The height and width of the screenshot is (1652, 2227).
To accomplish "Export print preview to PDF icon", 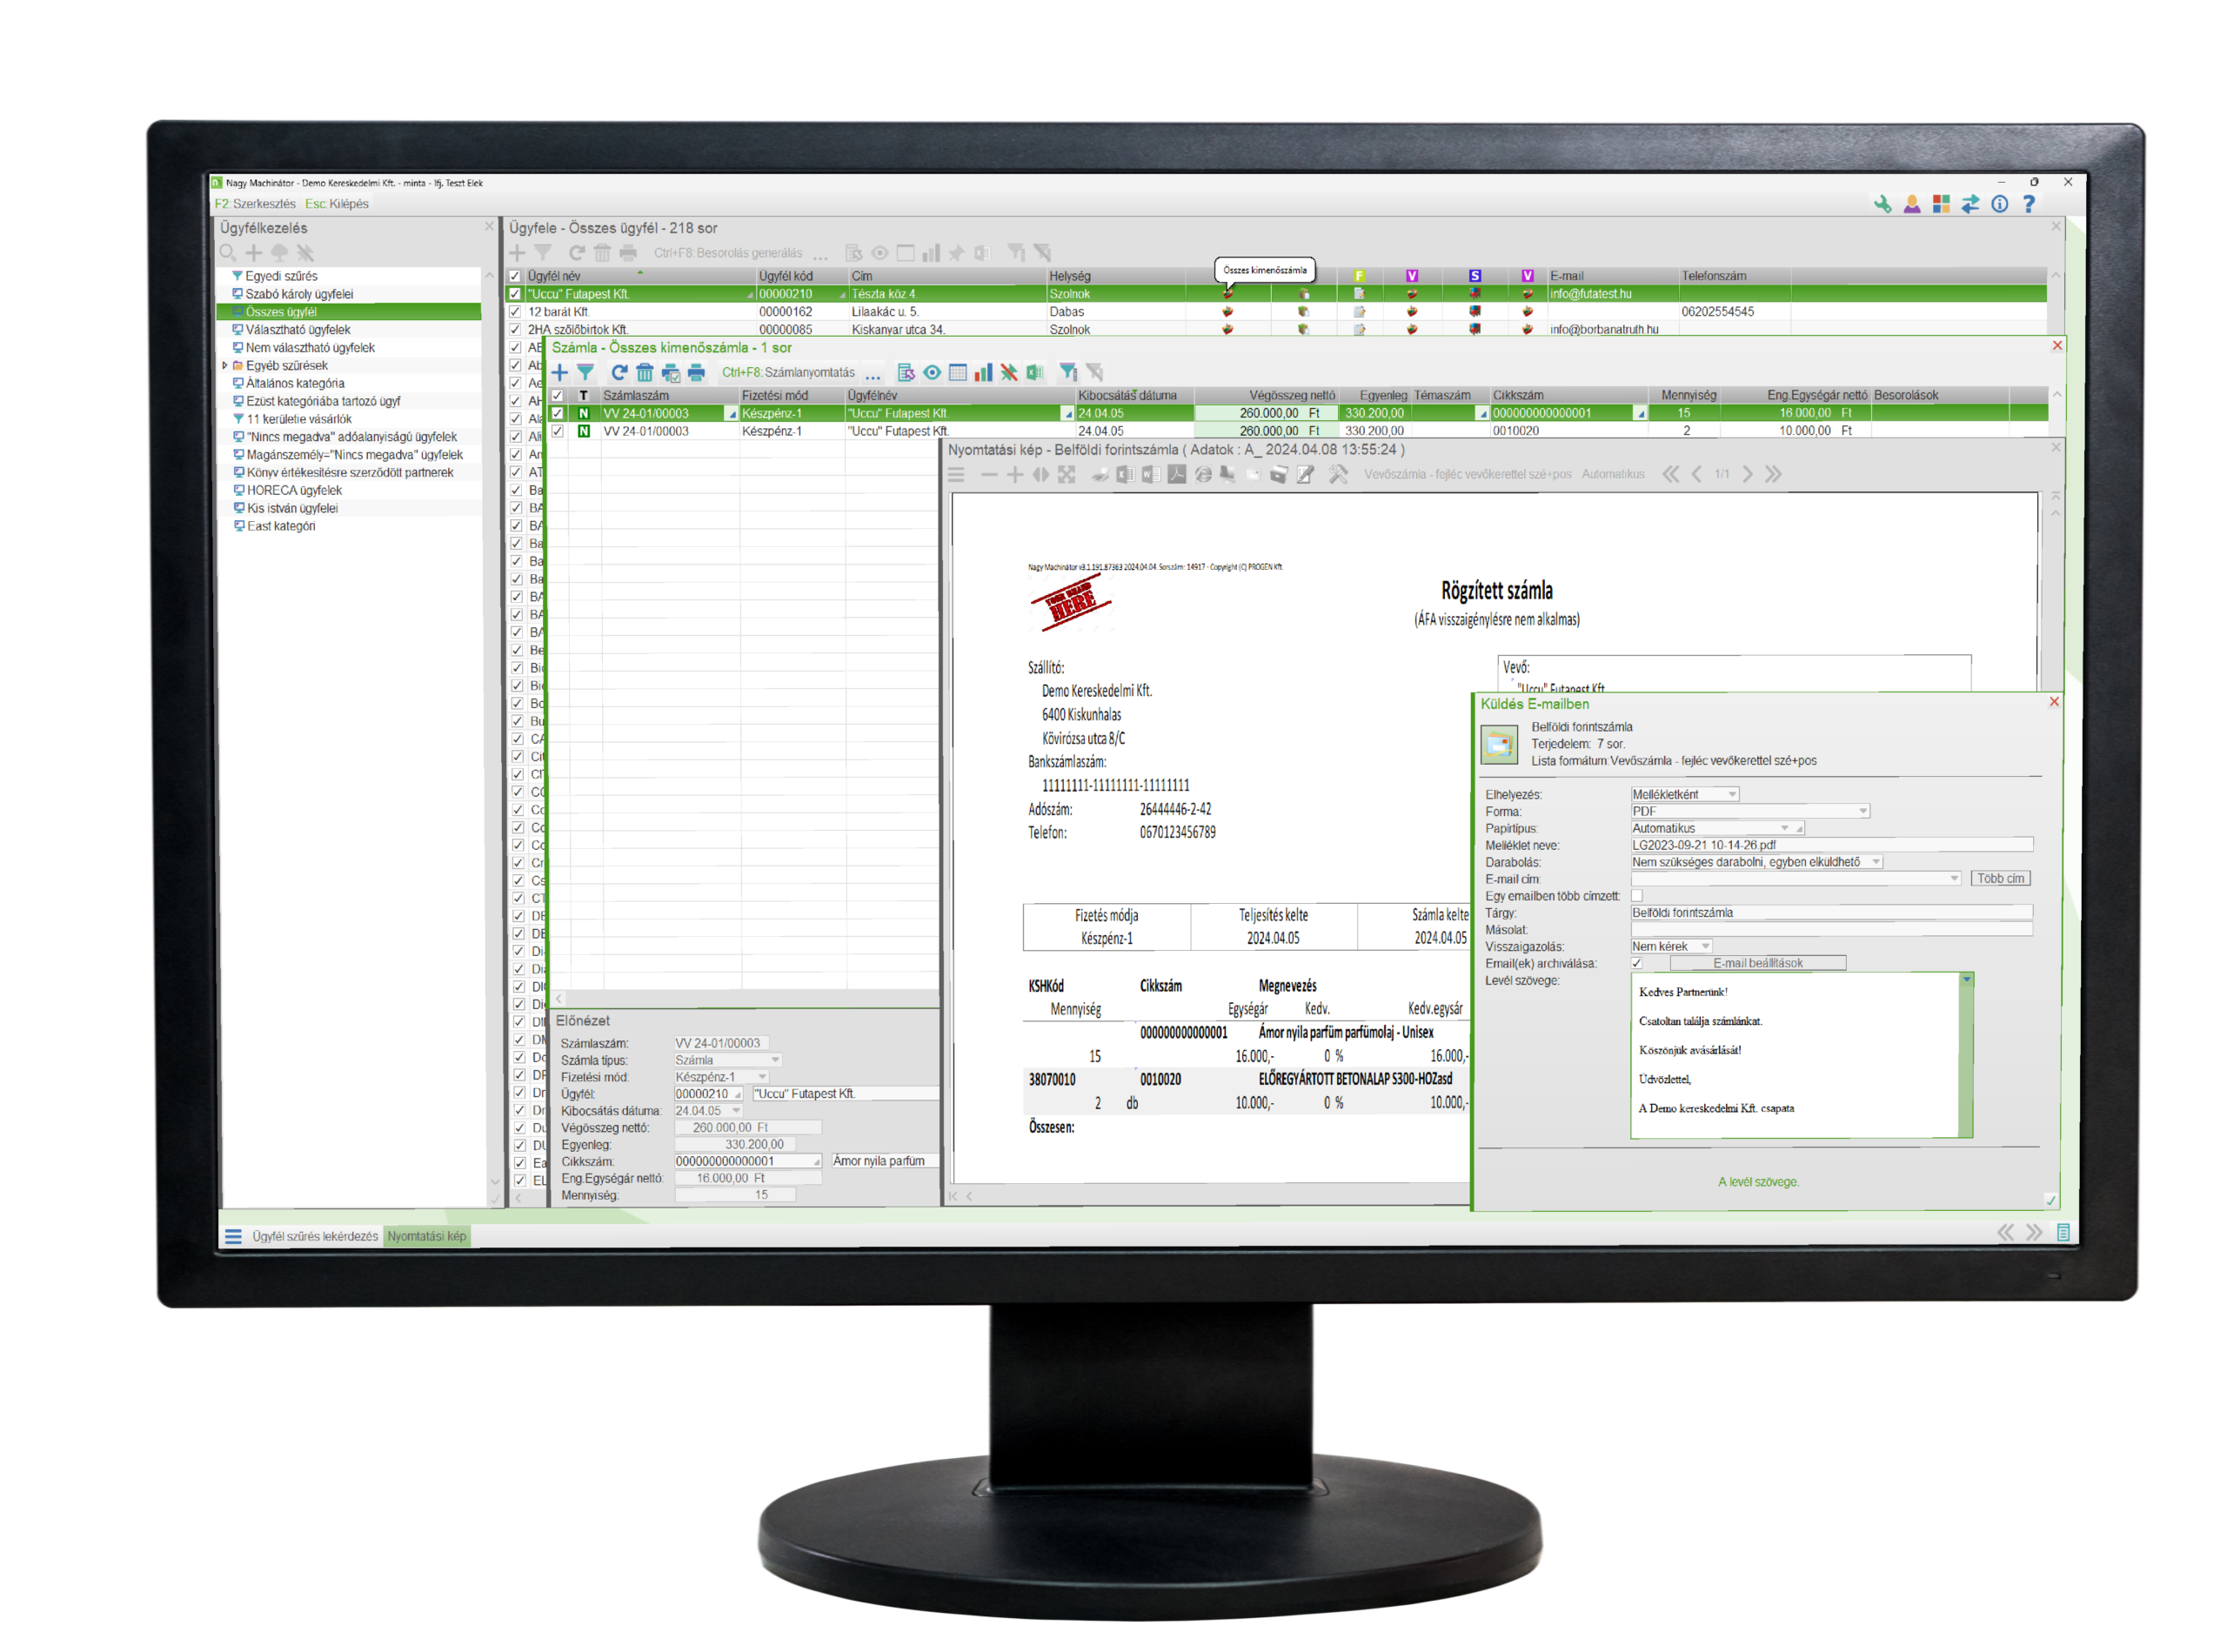I will pyautogui.click(x=1177, y=475).
